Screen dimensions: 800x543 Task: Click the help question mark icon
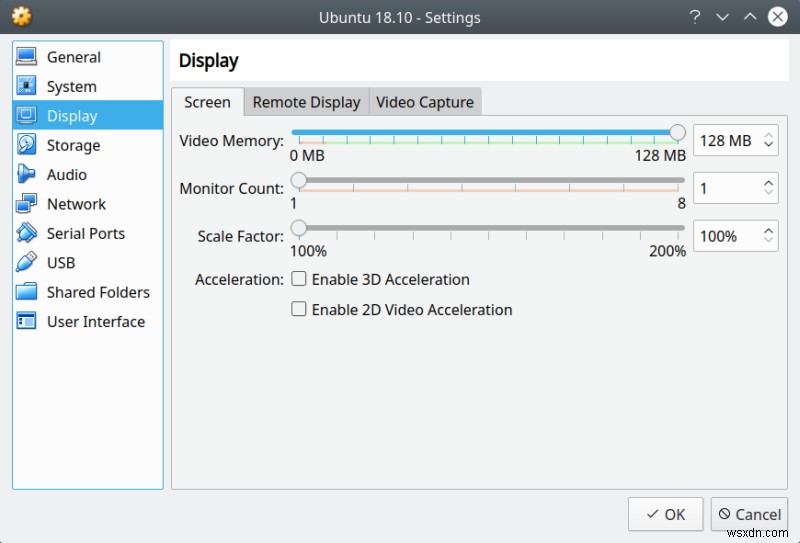(x=694, y=17)
